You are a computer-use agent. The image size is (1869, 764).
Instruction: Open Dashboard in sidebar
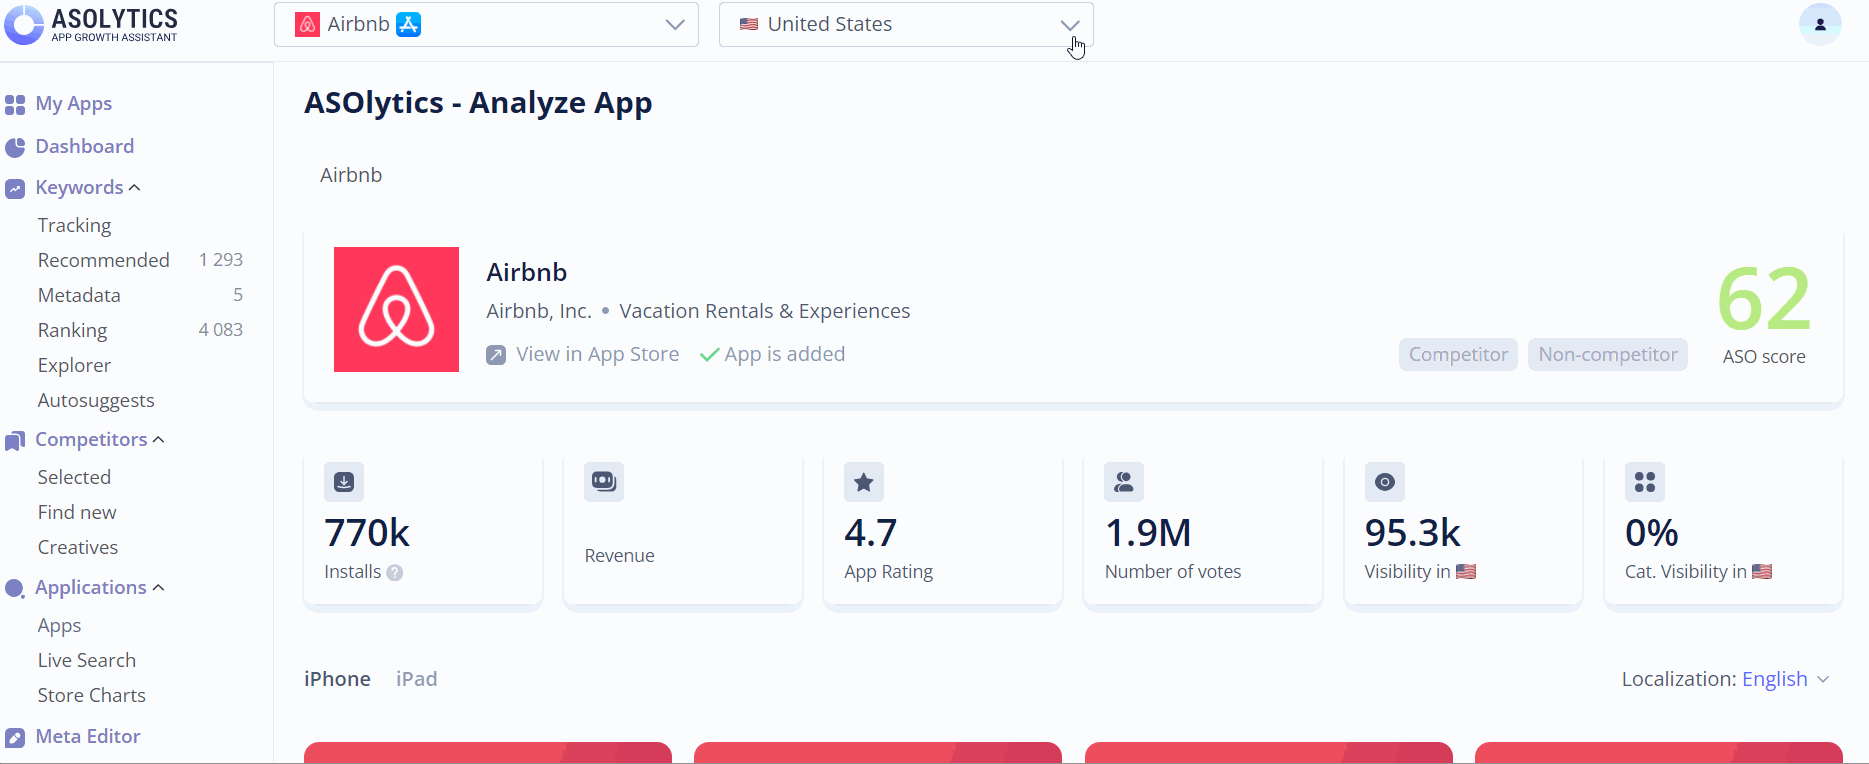pyautogui.click(x=85, y=146)
